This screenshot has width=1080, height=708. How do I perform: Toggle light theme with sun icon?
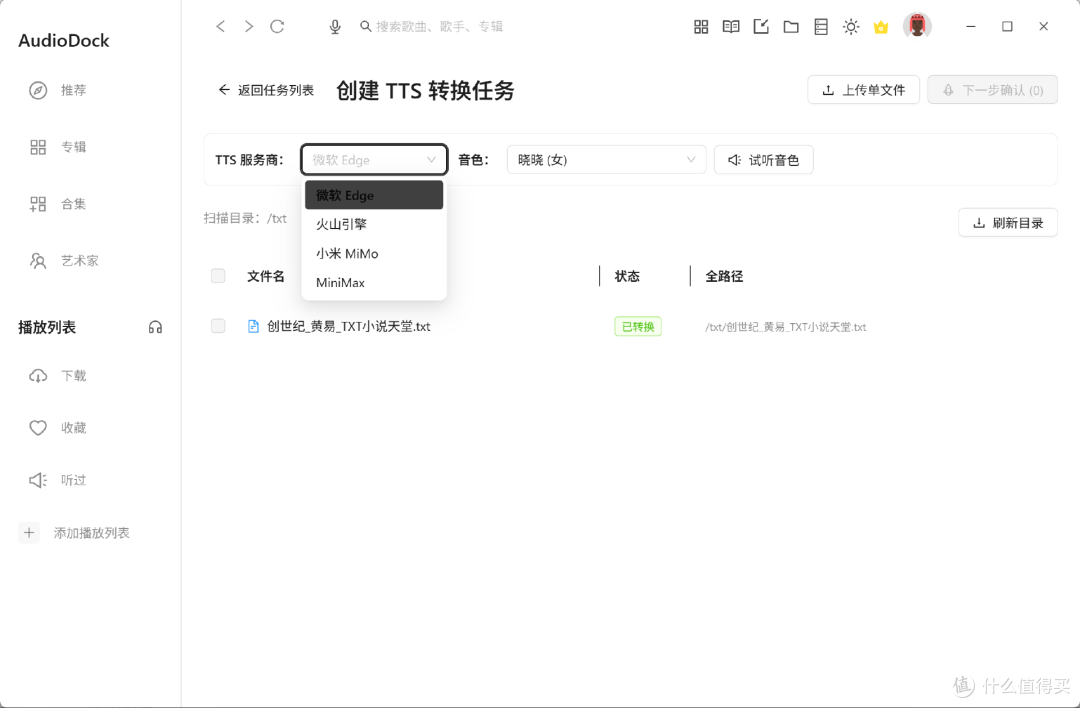click(851, 27)
